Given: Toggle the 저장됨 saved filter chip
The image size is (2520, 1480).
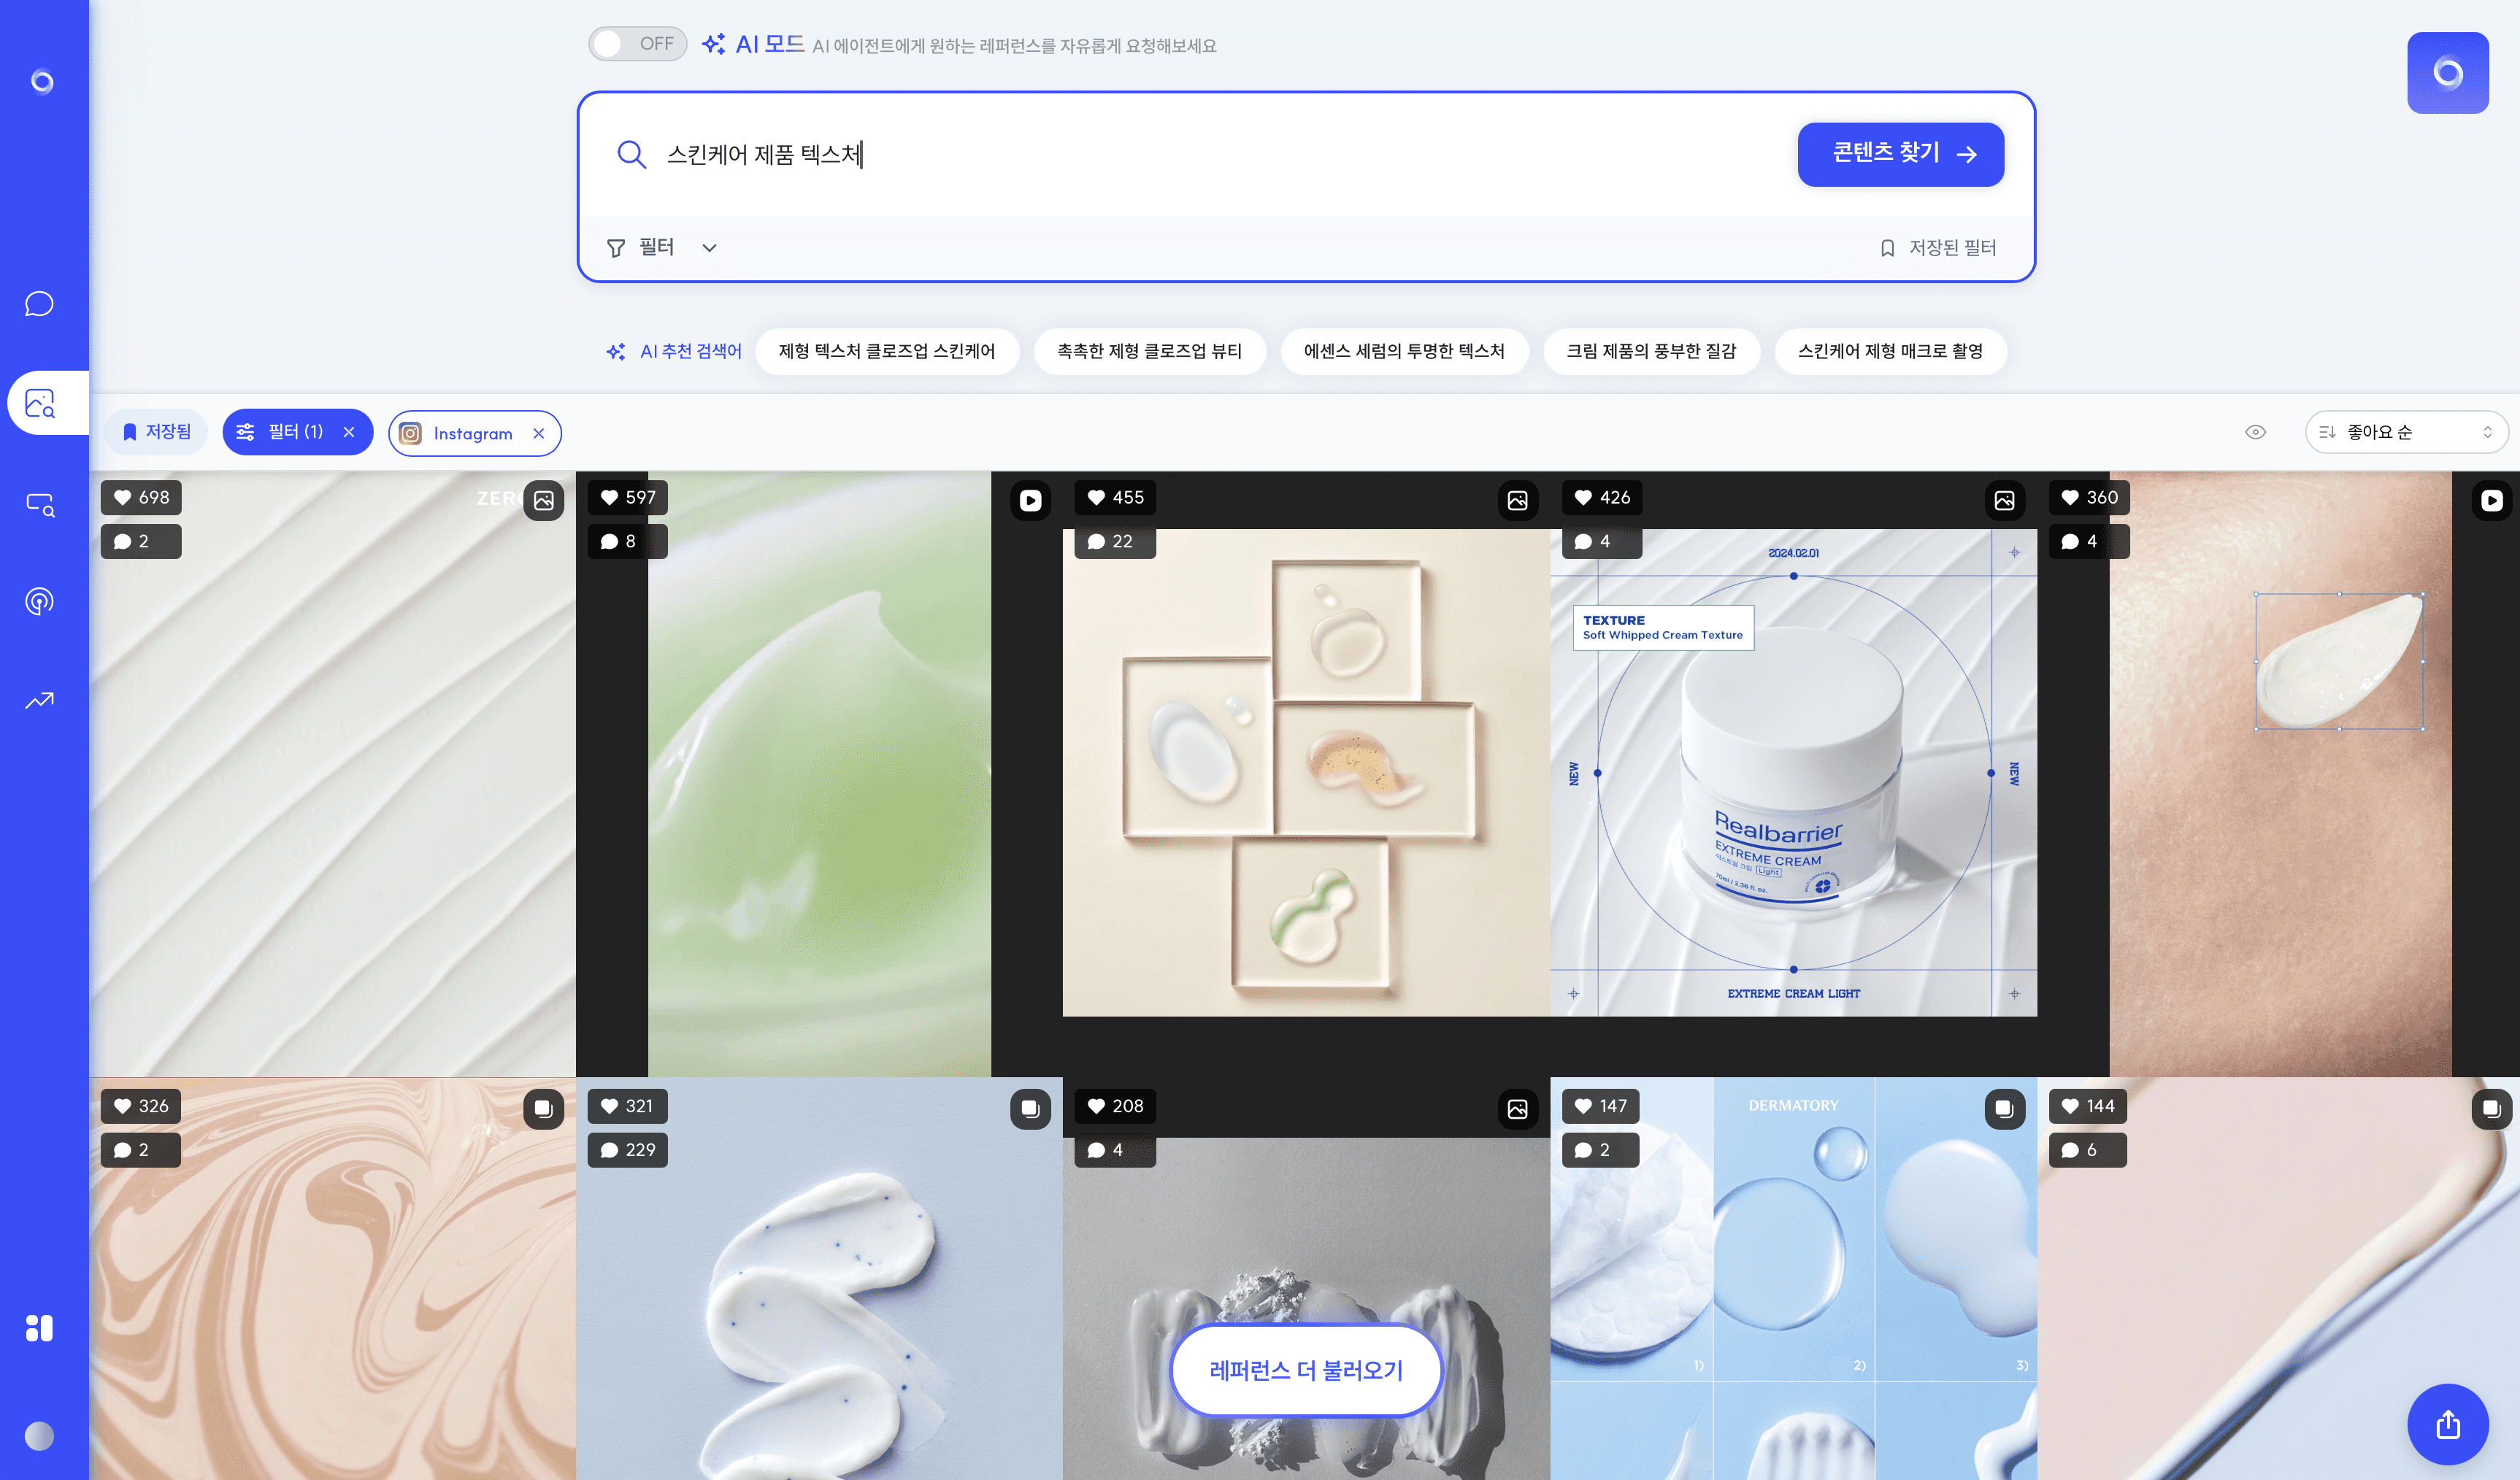Looking at the screenshot, I should pos(157,432).
